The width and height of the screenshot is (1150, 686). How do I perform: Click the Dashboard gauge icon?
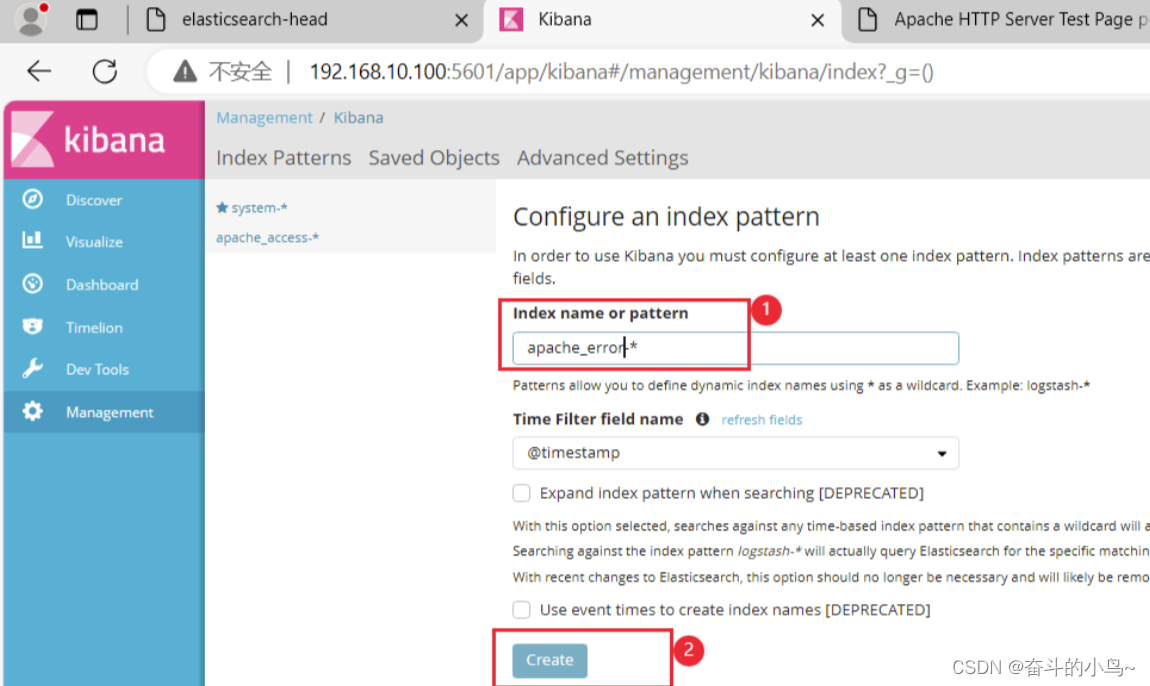[x=32, y=283]
